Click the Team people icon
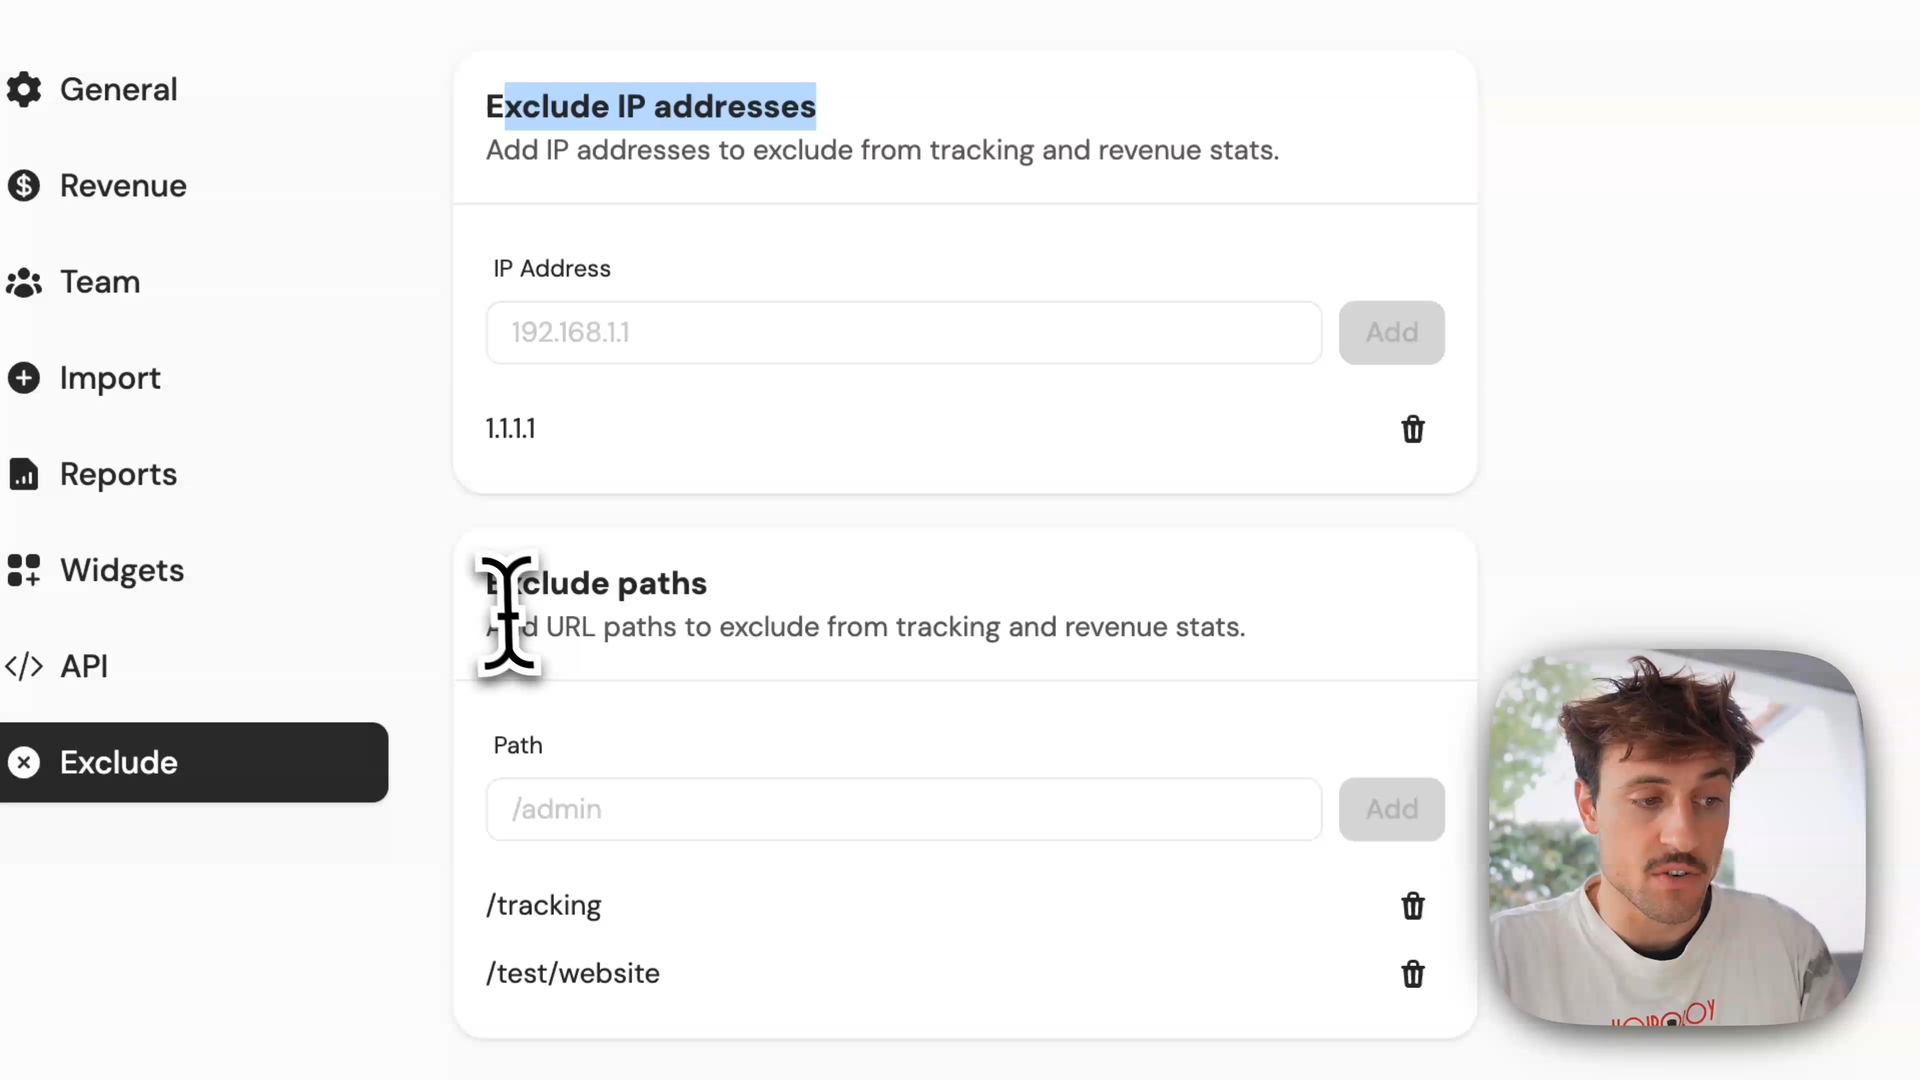The image size is (1920, 1080). coord(24,283)
